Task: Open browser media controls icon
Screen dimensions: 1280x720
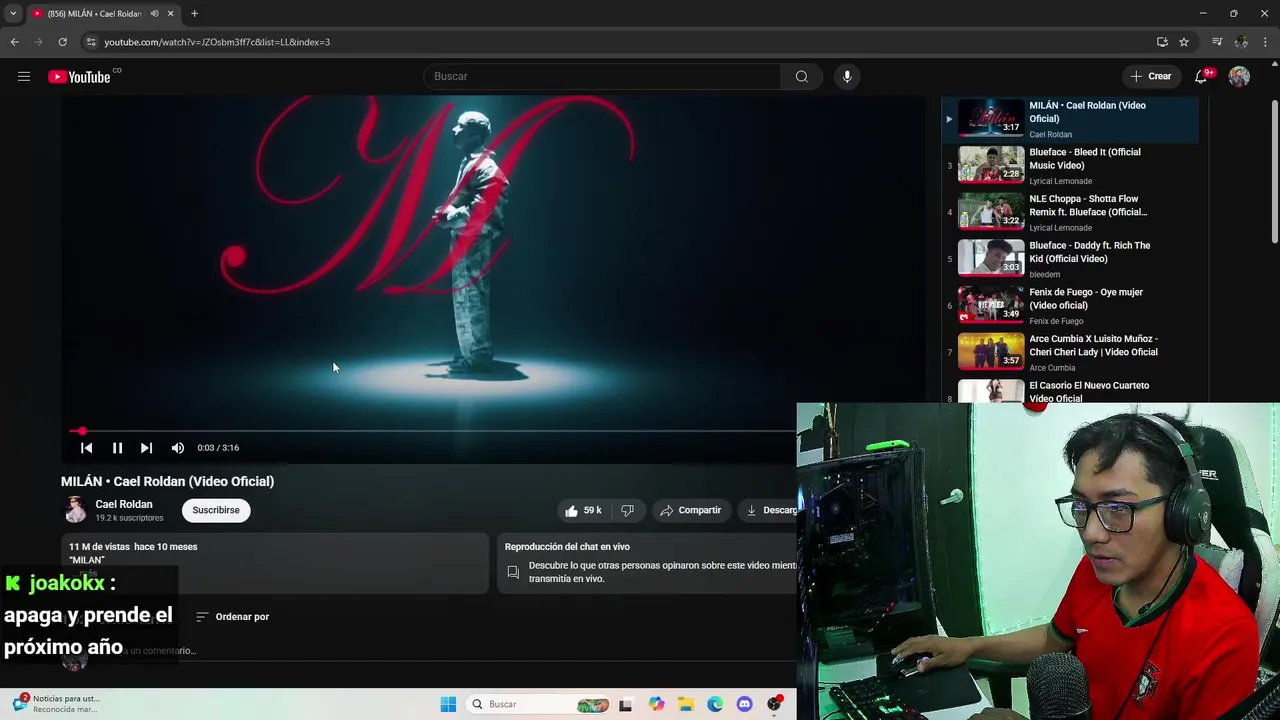Action: [x=1217, y=42]
